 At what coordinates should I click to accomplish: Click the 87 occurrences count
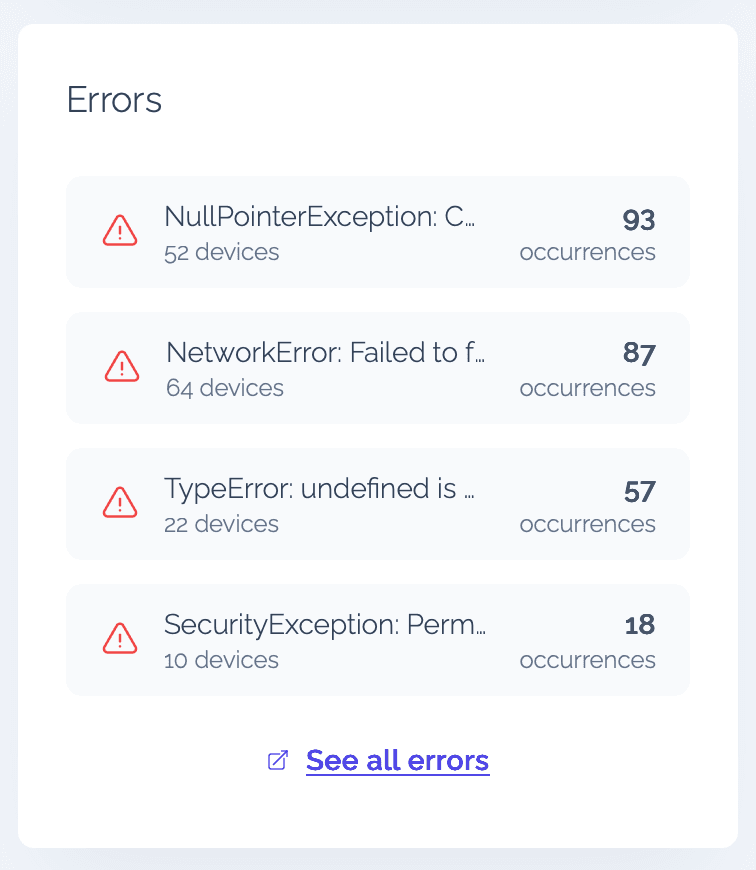click(x=638, y=355)
